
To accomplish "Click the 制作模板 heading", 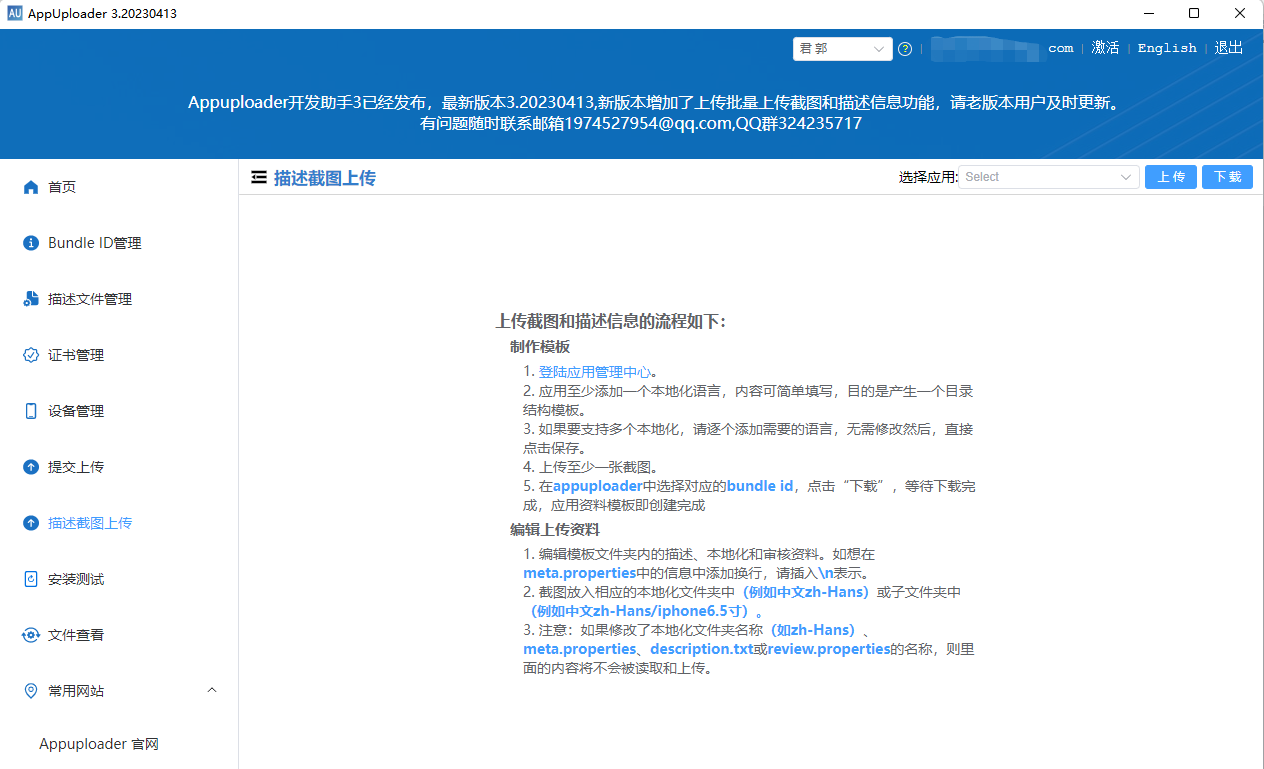I will [540, 347].
